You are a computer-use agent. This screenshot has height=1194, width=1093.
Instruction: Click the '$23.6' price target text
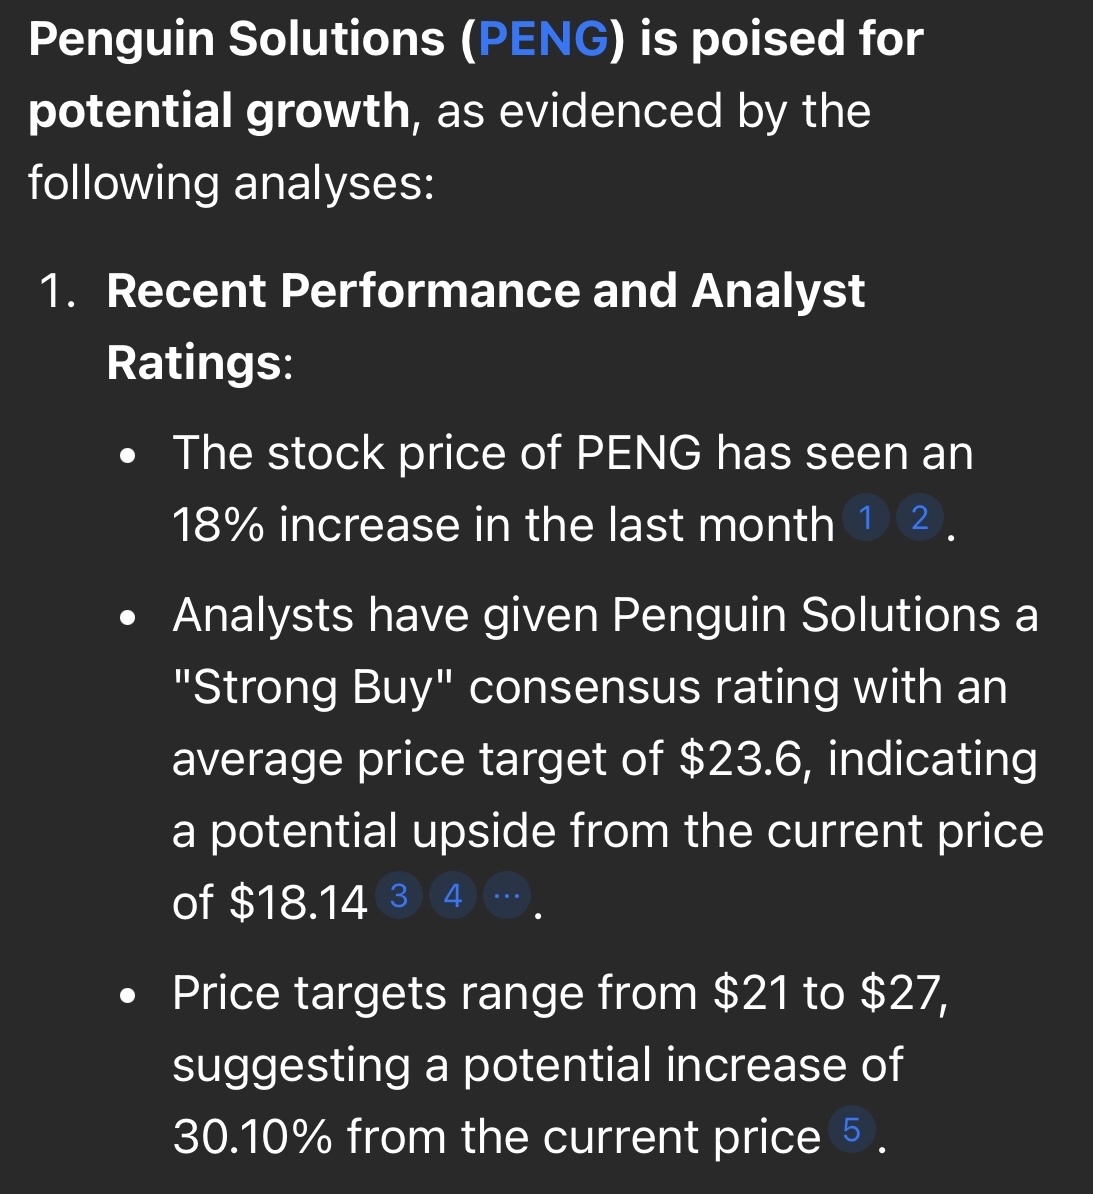(739, 760)
